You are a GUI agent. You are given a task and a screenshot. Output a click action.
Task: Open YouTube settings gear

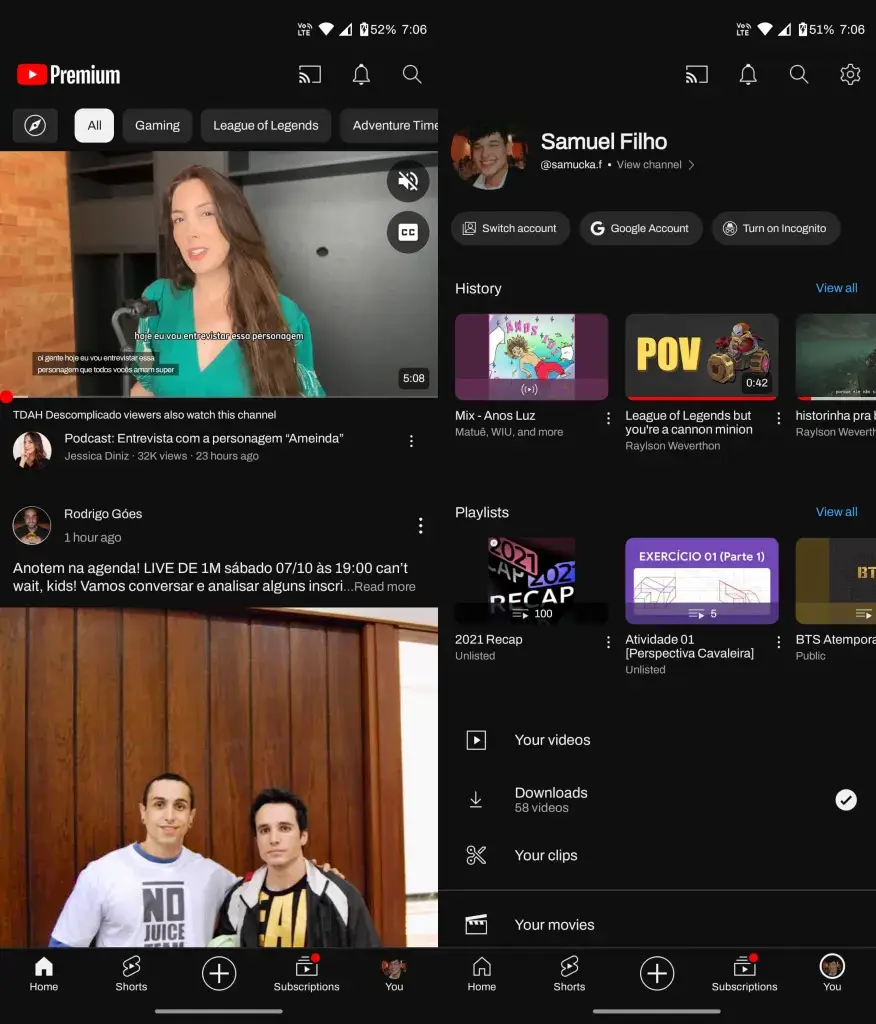pyautogui.click(x=849, y=74)
